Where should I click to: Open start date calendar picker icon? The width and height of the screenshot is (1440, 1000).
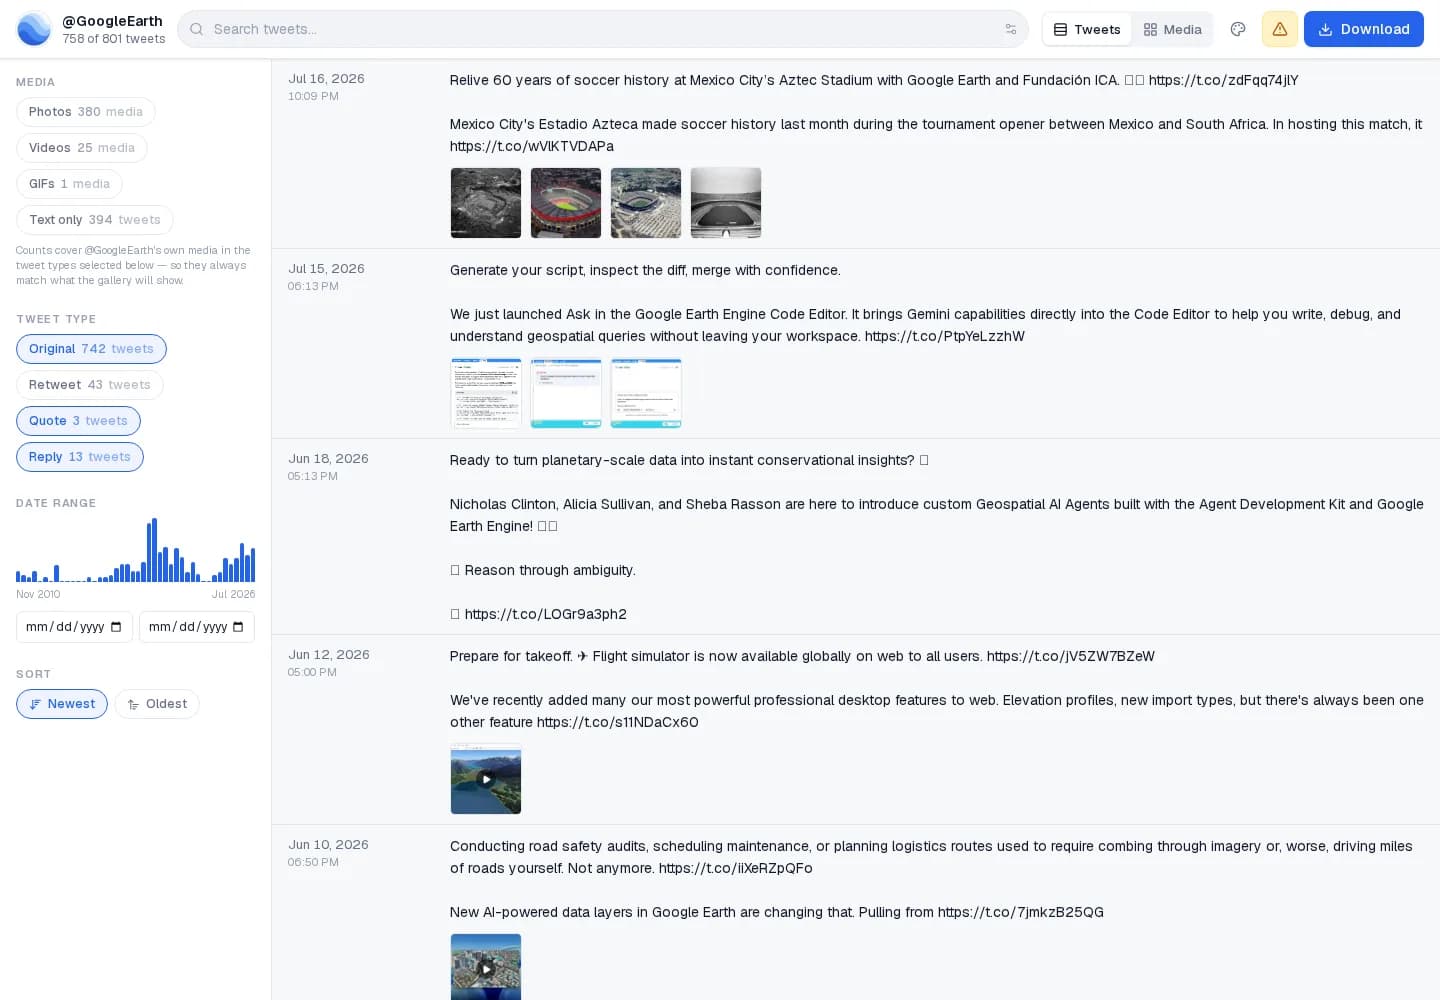116,627
